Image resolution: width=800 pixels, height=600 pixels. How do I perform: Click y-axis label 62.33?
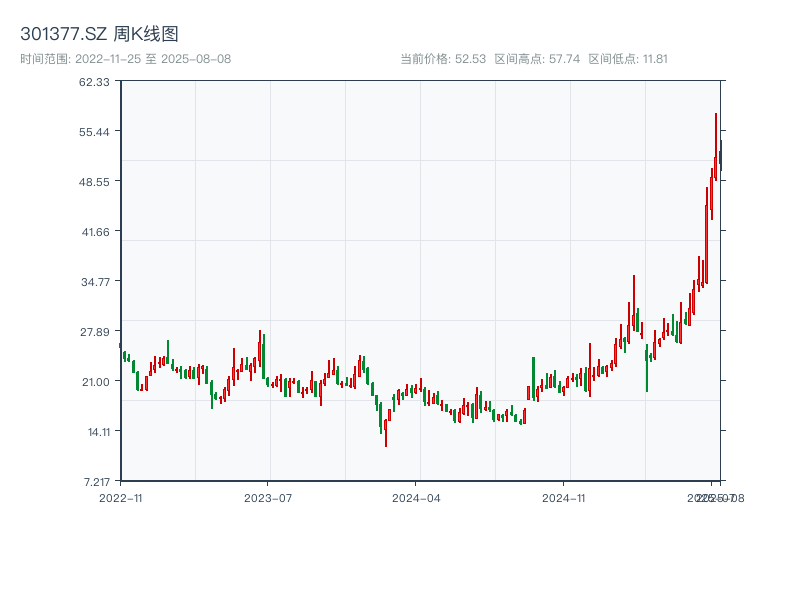tap(94, 82)
